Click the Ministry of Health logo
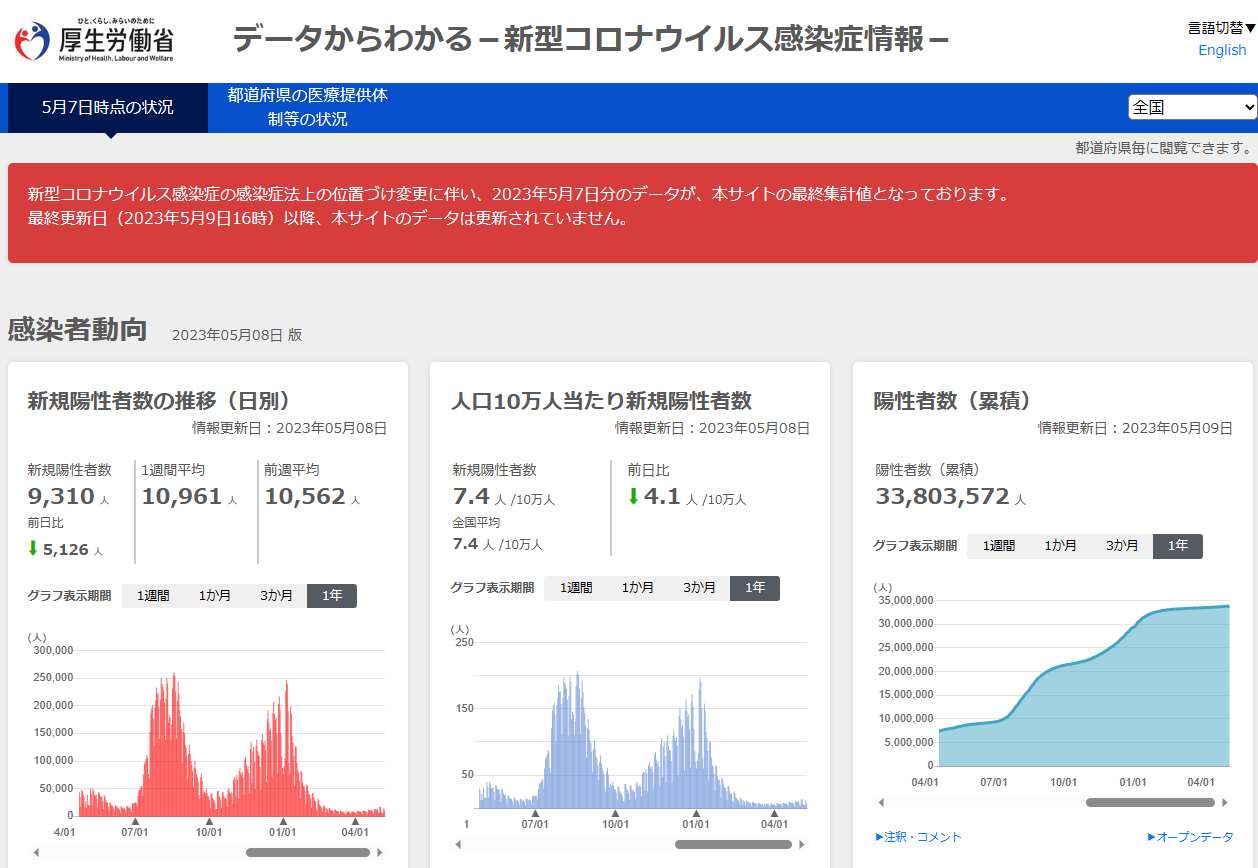Screen dimensions: 1258x868 pyautogui.click(x=94, y=41)
